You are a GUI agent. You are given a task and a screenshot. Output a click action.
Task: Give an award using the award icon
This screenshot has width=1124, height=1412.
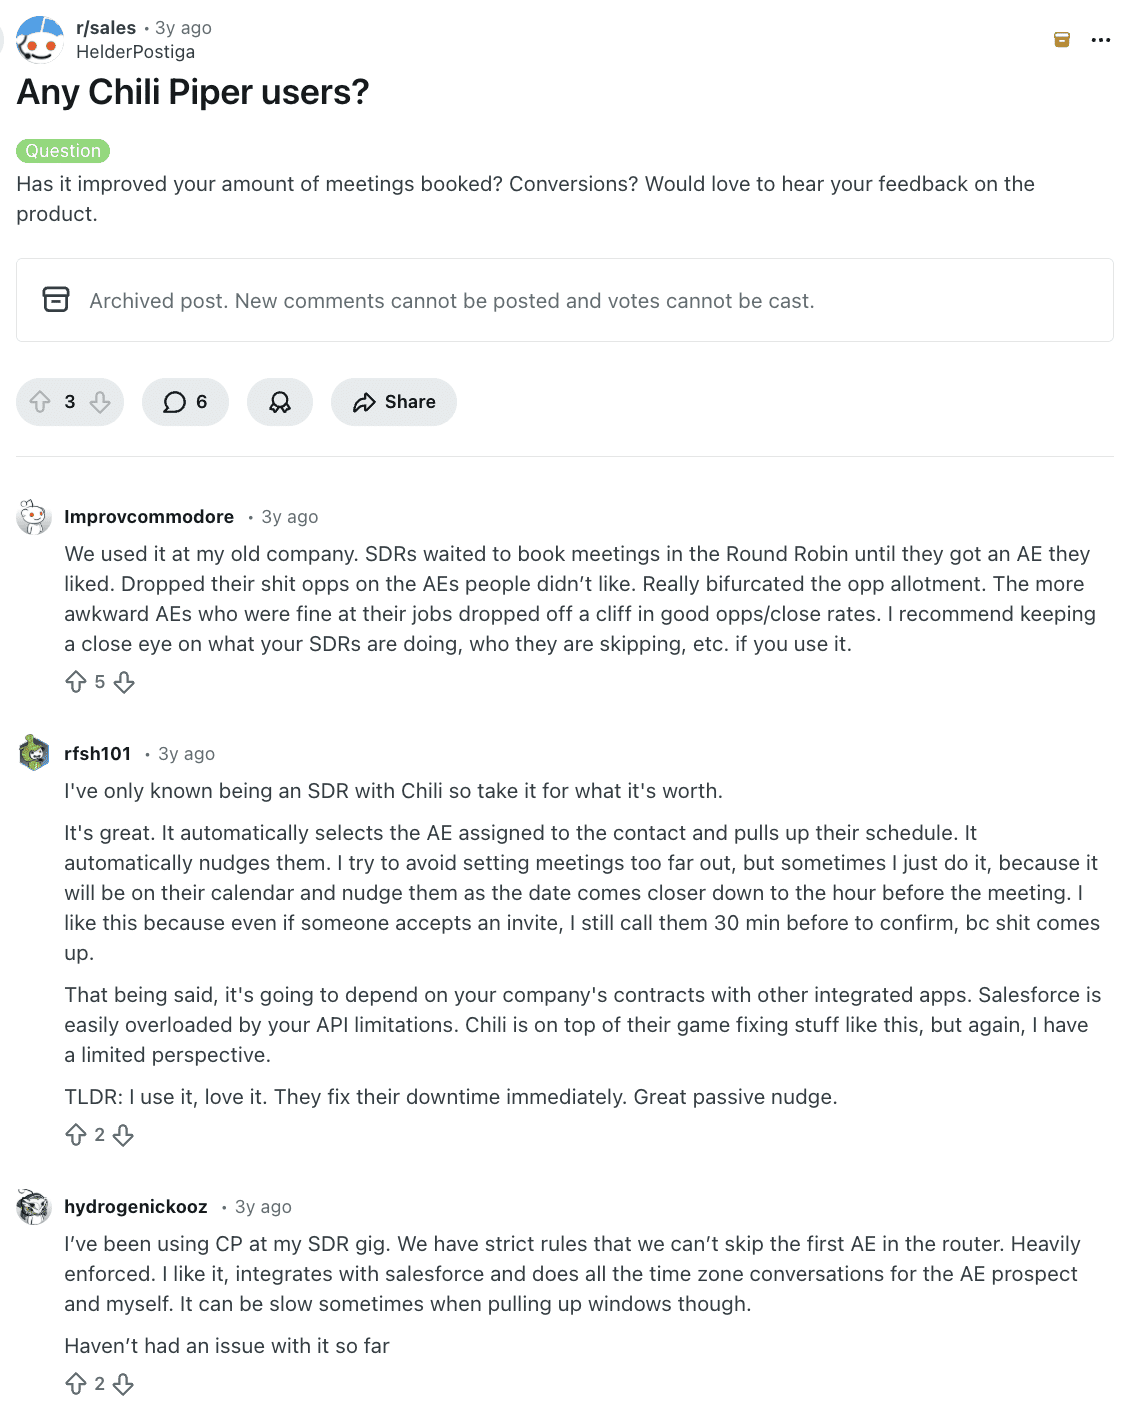click(x=280, y=402)
